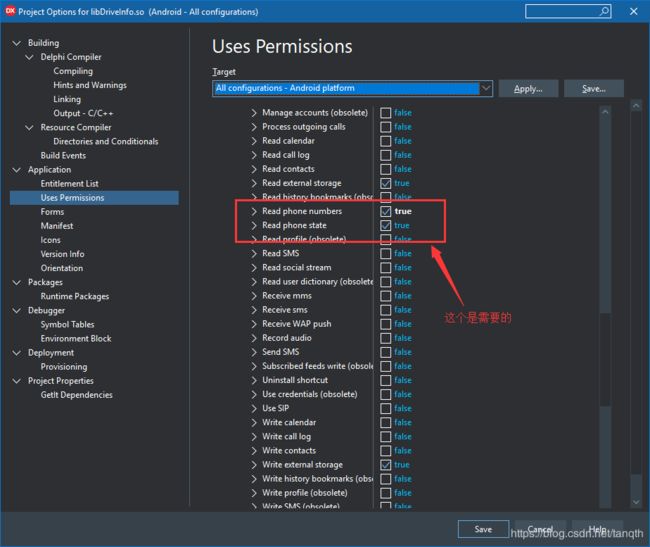Go to Runtime Packages settings

74,296
